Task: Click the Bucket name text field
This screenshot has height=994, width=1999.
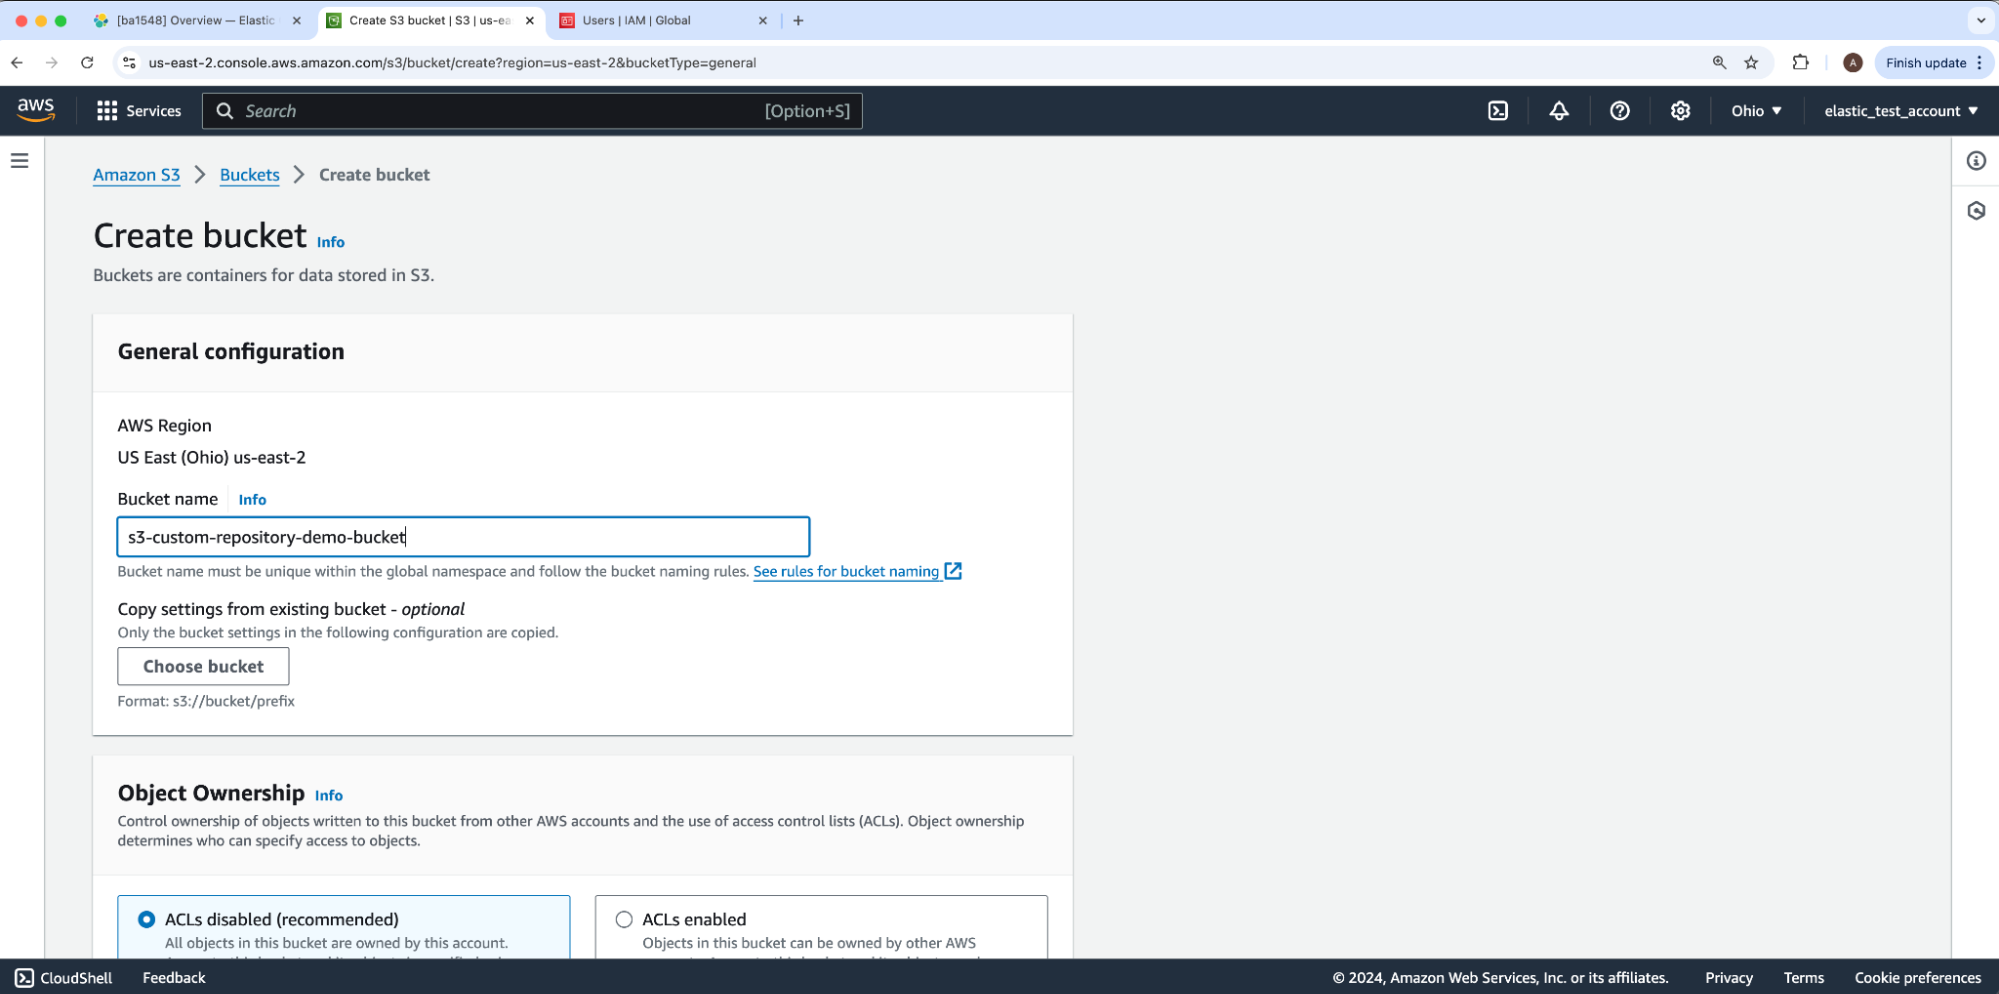Action: [462, 537]
